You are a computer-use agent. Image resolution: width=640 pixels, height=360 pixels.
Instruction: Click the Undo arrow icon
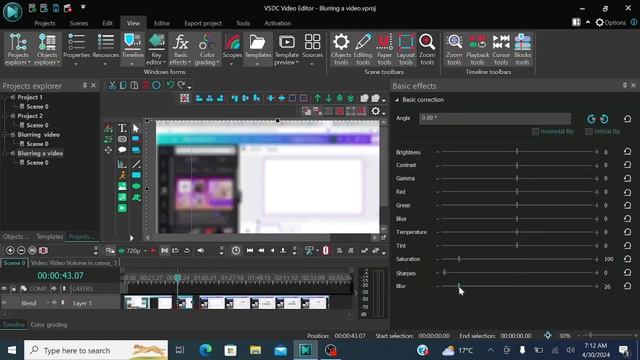(170, 85)
